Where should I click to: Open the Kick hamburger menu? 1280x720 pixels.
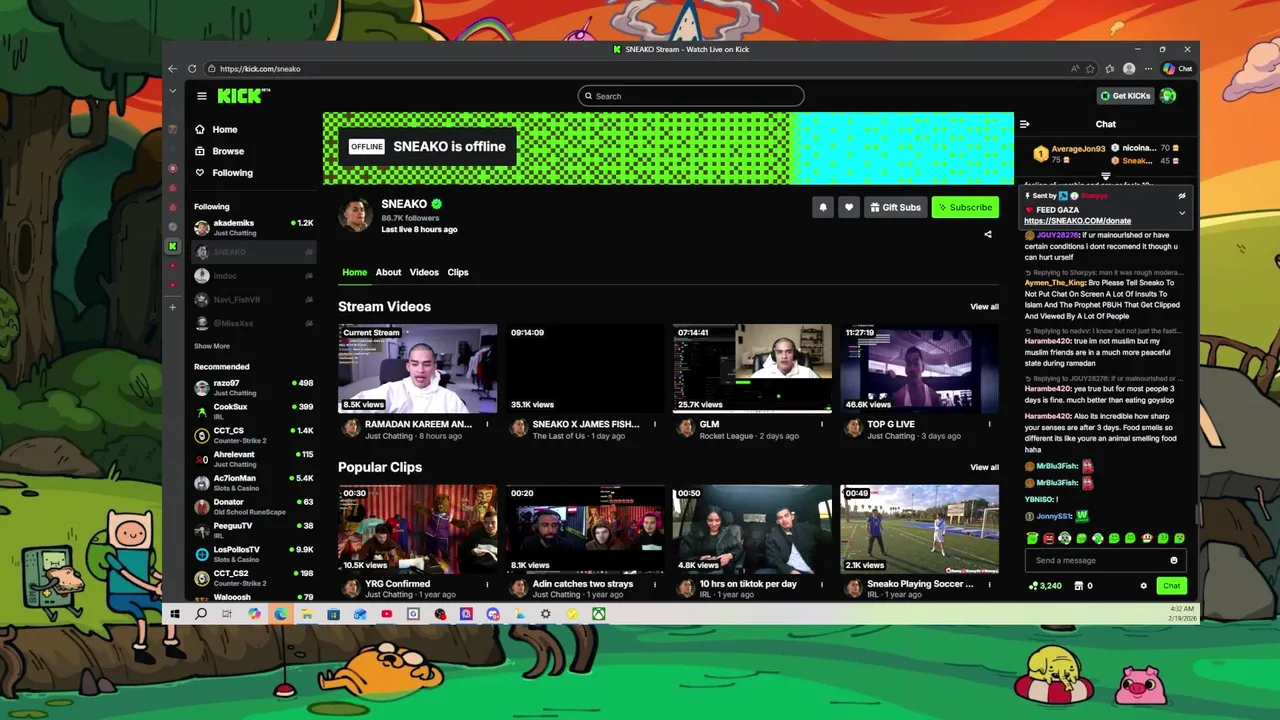coord(201,96)
